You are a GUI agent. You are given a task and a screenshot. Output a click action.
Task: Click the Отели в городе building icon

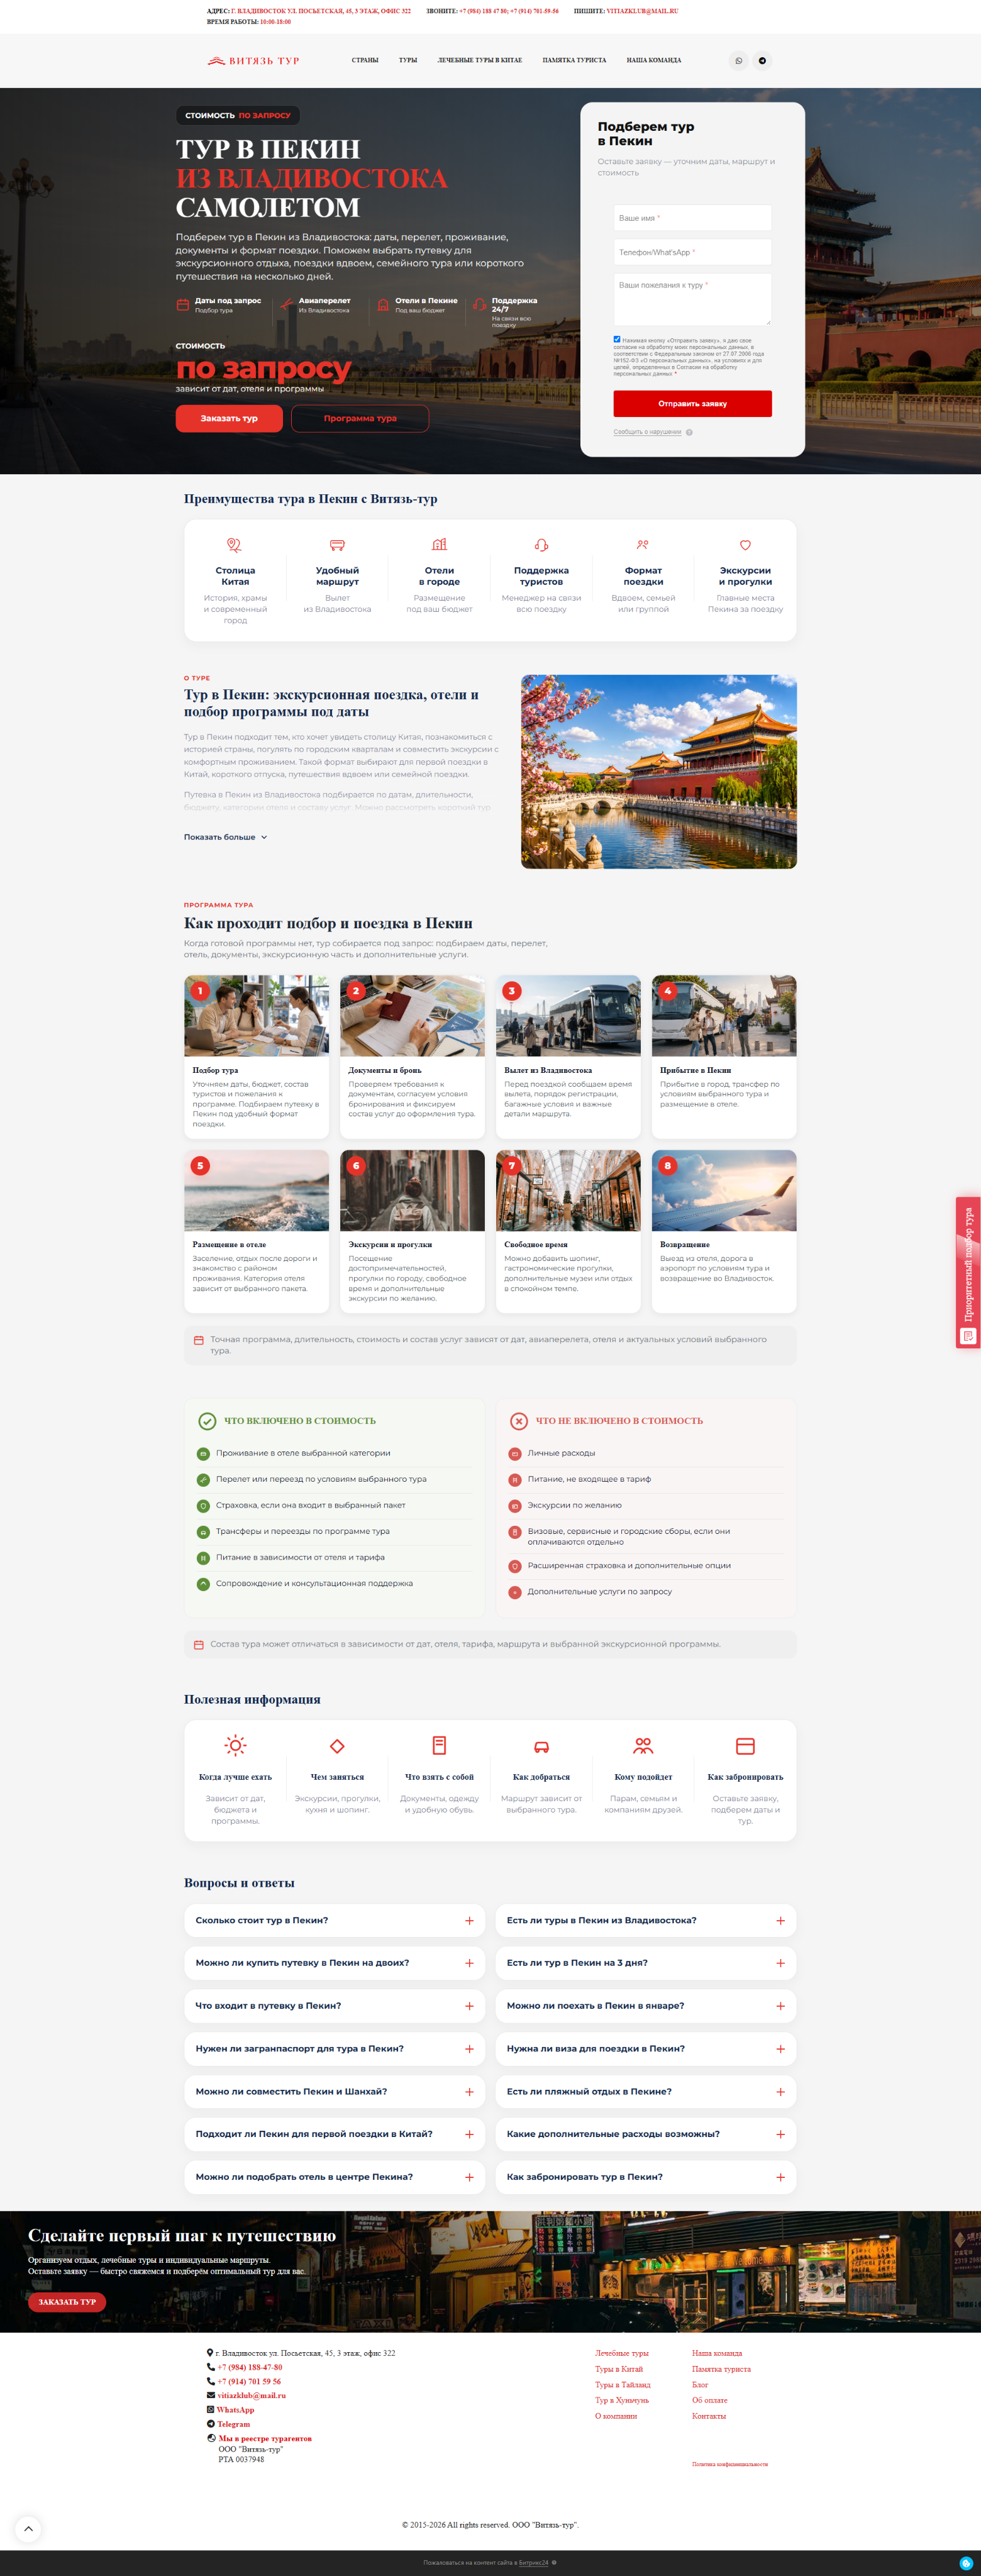point(439,545)
